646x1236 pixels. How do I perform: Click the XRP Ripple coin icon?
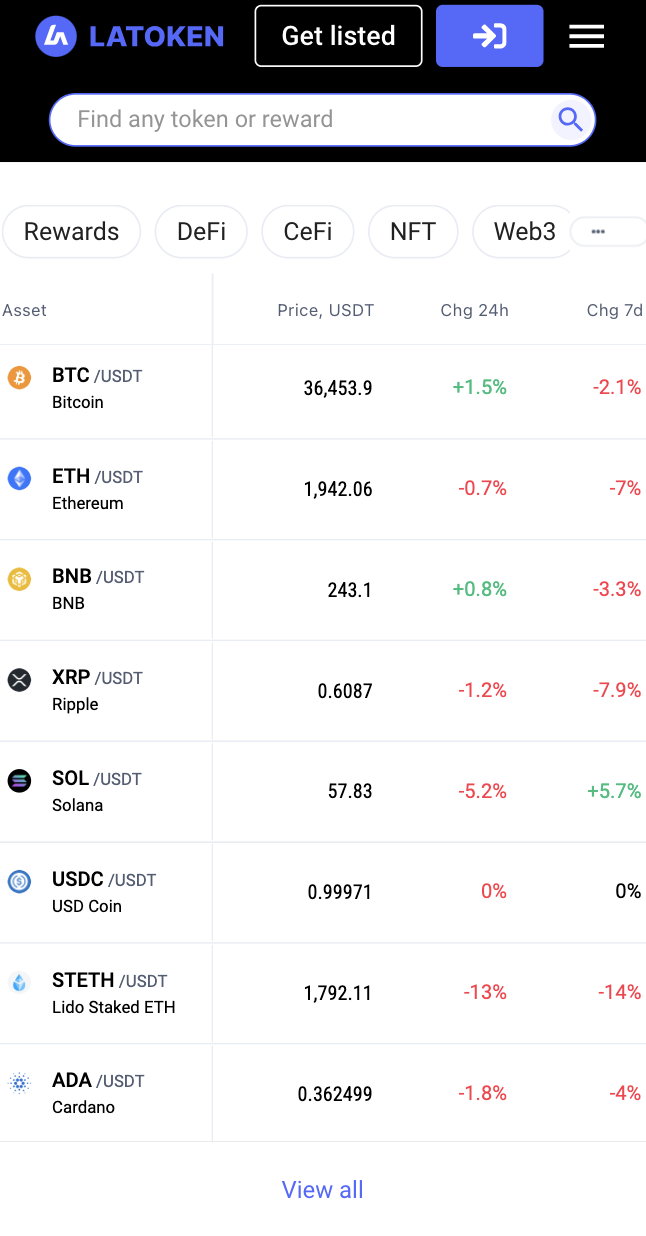coord(19,680)
